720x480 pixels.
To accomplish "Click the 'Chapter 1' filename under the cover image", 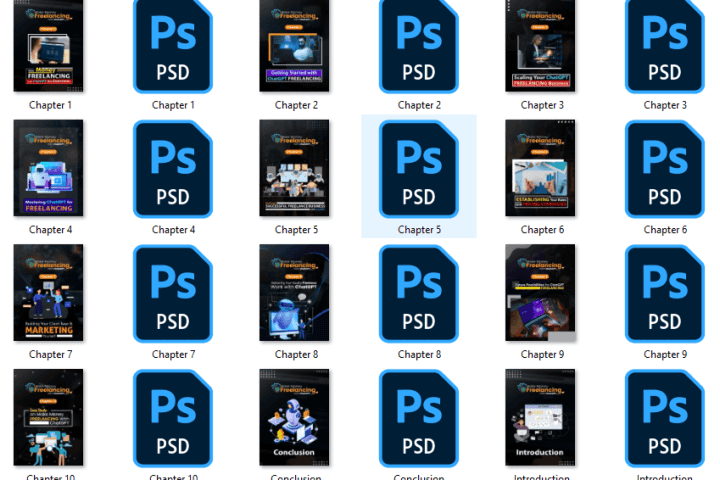I will click(50, 105).
